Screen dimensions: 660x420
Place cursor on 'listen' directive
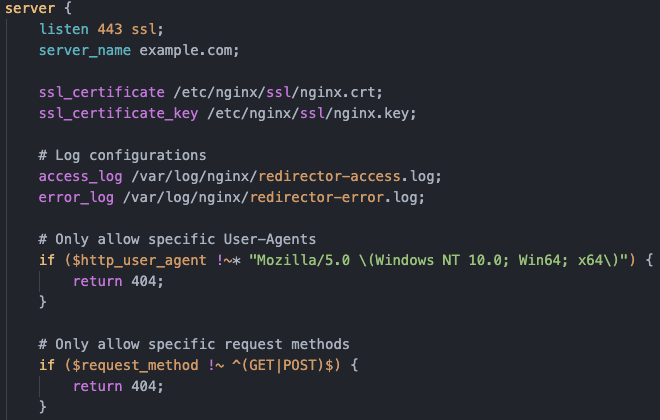click(64, 29)
